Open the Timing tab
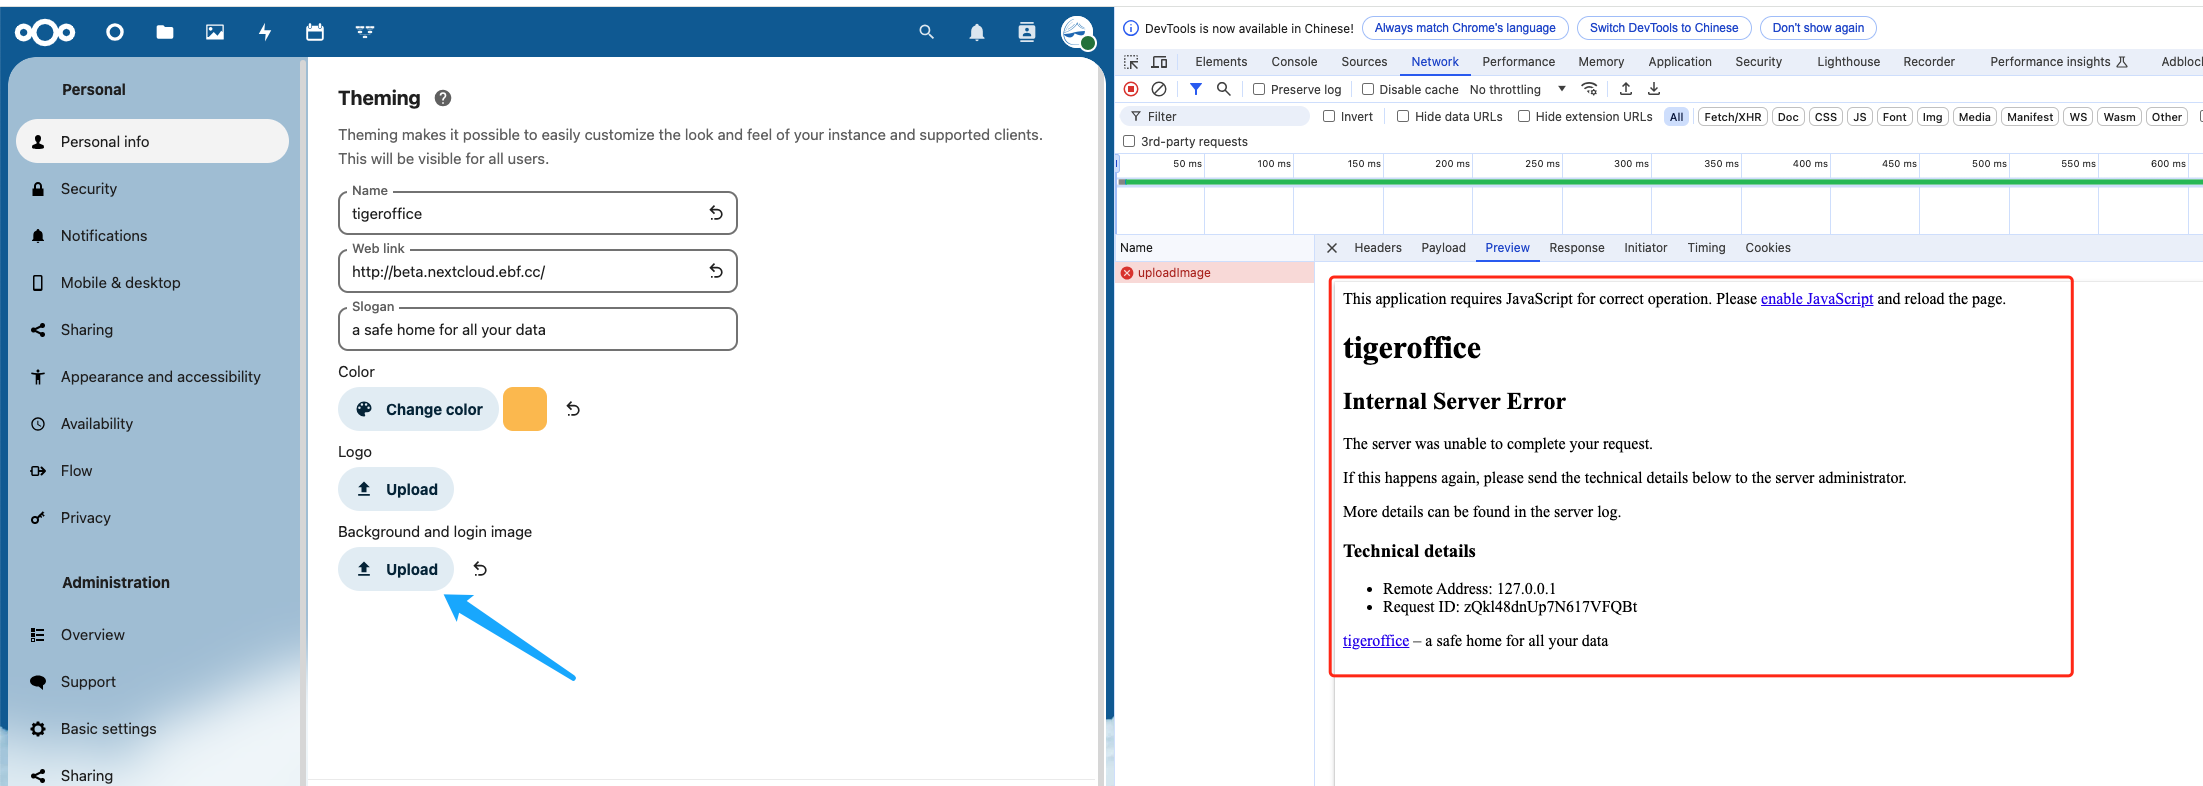Viewport: 2203px width, 786px height. point(1706,248)
